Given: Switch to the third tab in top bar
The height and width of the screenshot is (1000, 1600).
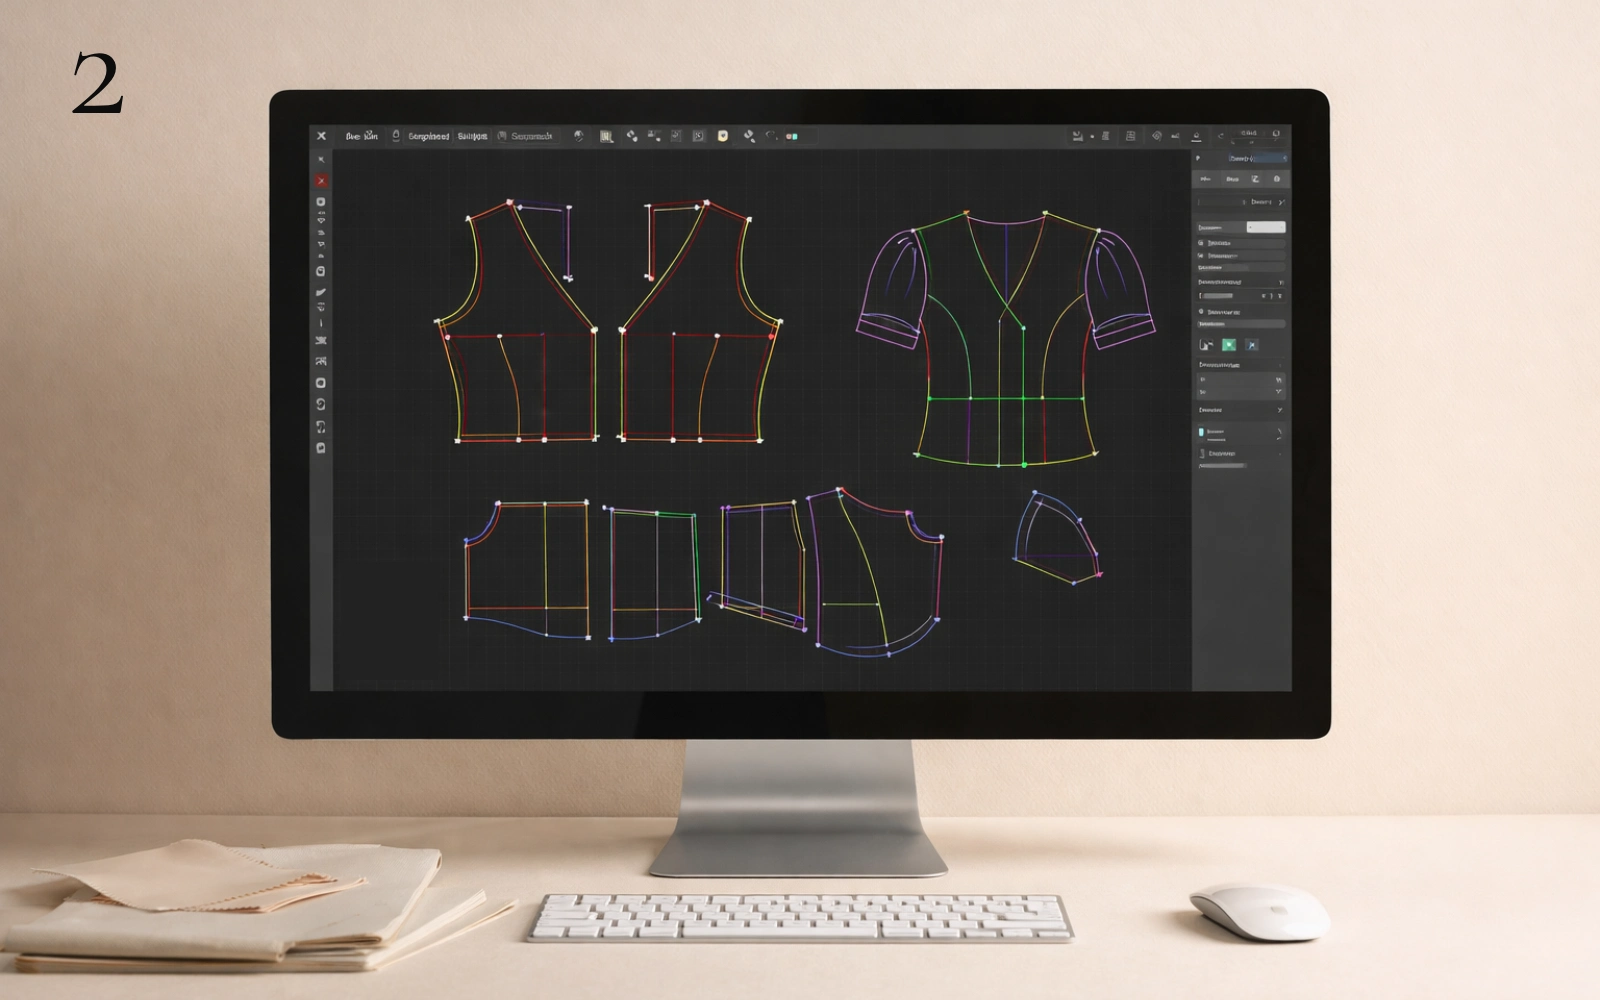Looking at the screenshot, I should (x=472, y=136).
